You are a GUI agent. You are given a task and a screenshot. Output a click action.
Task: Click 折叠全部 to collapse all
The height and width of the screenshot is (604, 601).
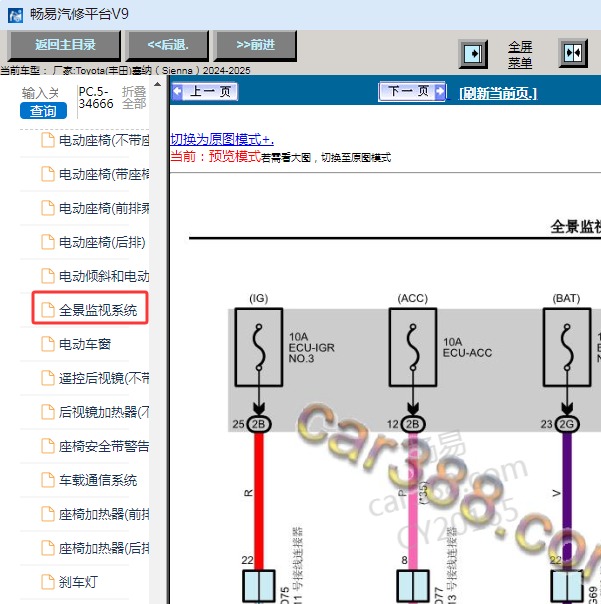pos(134,97)
